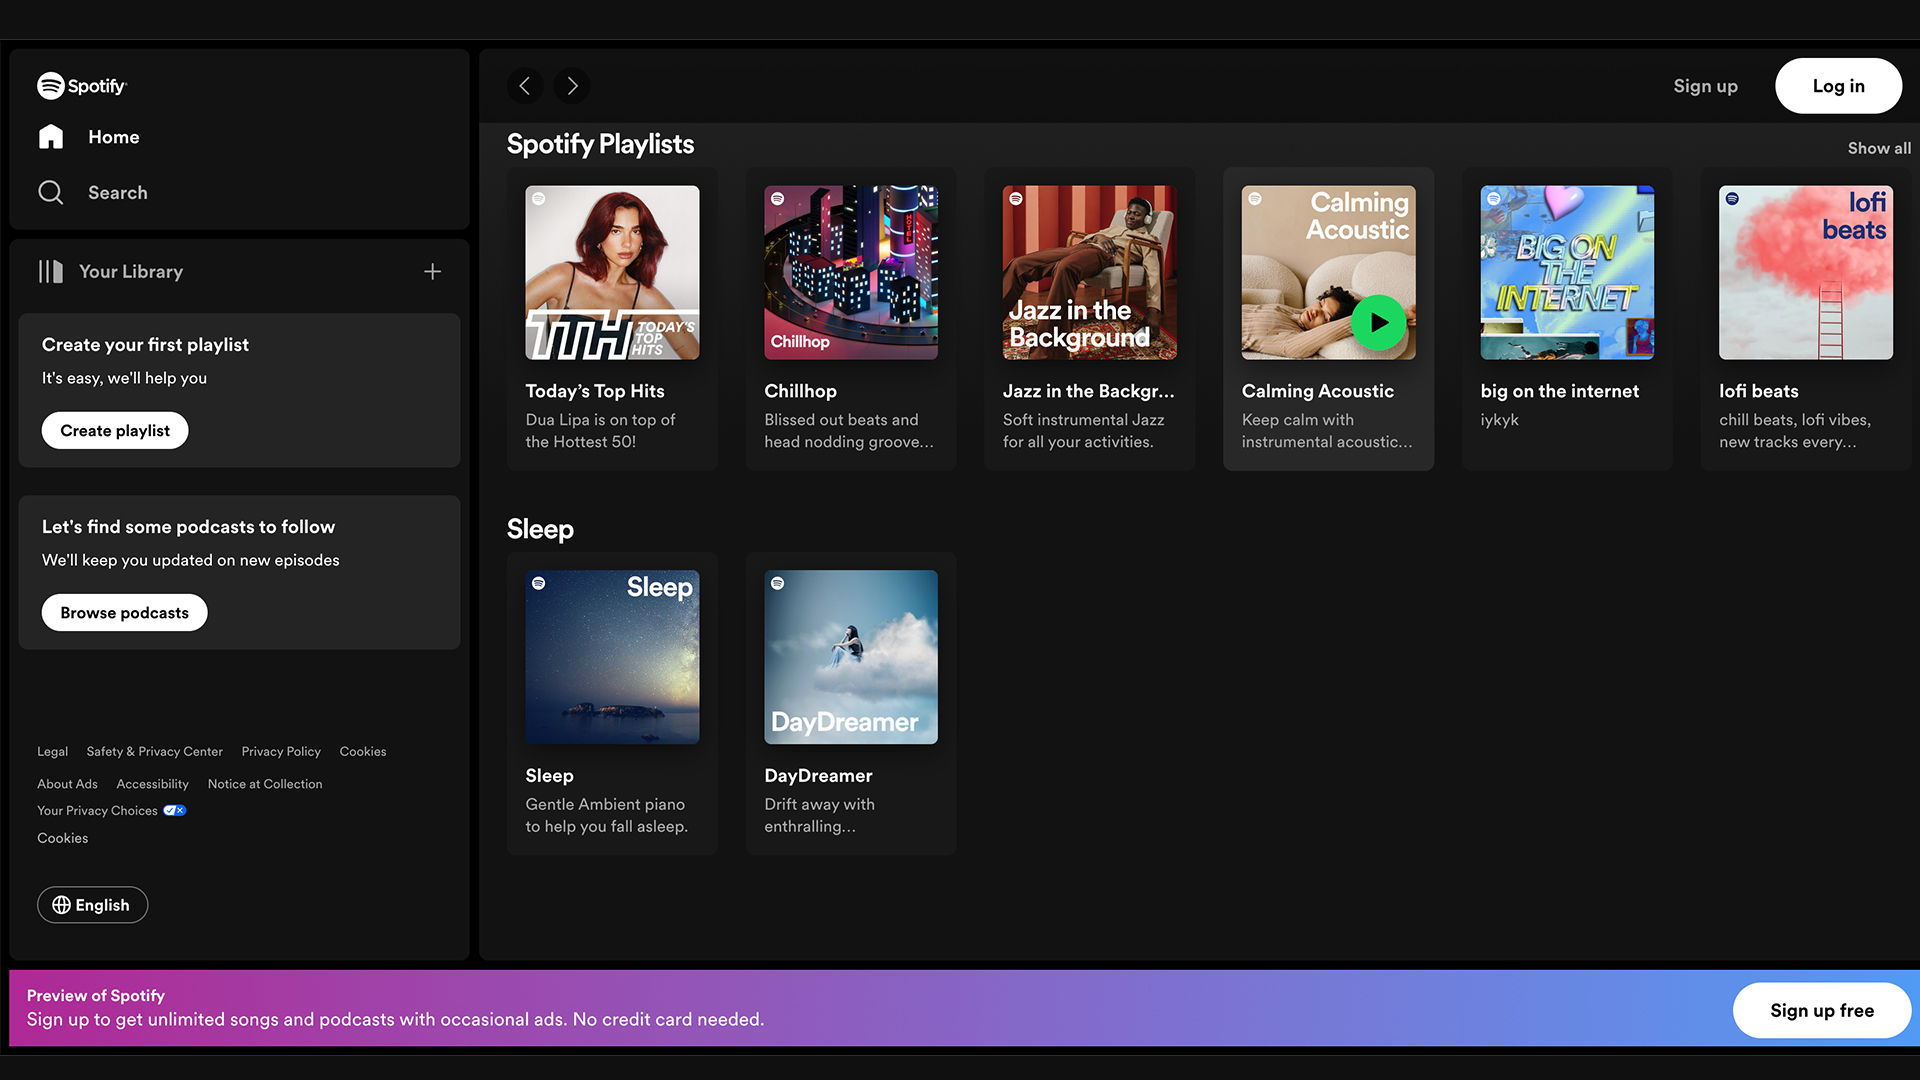Click the Spotify logo in the sidebar
1920x1080 pixels.
[82, 86]
